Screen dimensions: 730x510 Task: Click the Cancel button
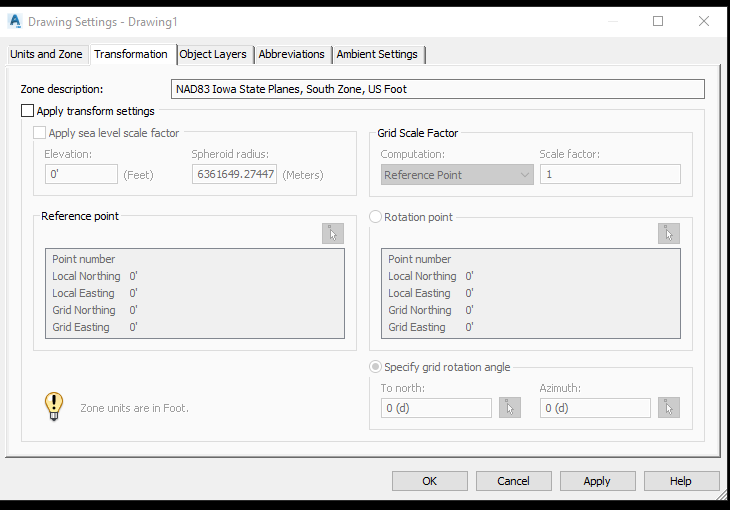click(x=513, y=481)
